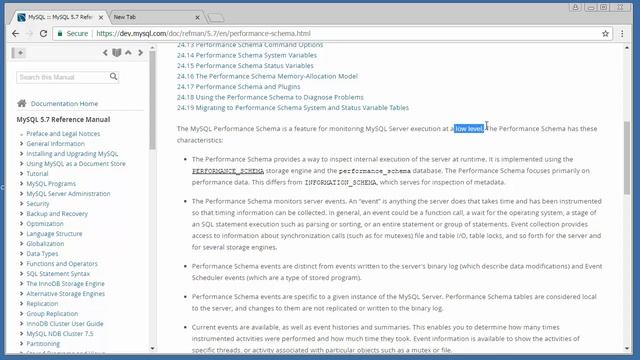Image resolution: width=640 pixels, height=360 pixels.
Task: Click the Documentation Home house icon
Action: click(x=22, y=103)
